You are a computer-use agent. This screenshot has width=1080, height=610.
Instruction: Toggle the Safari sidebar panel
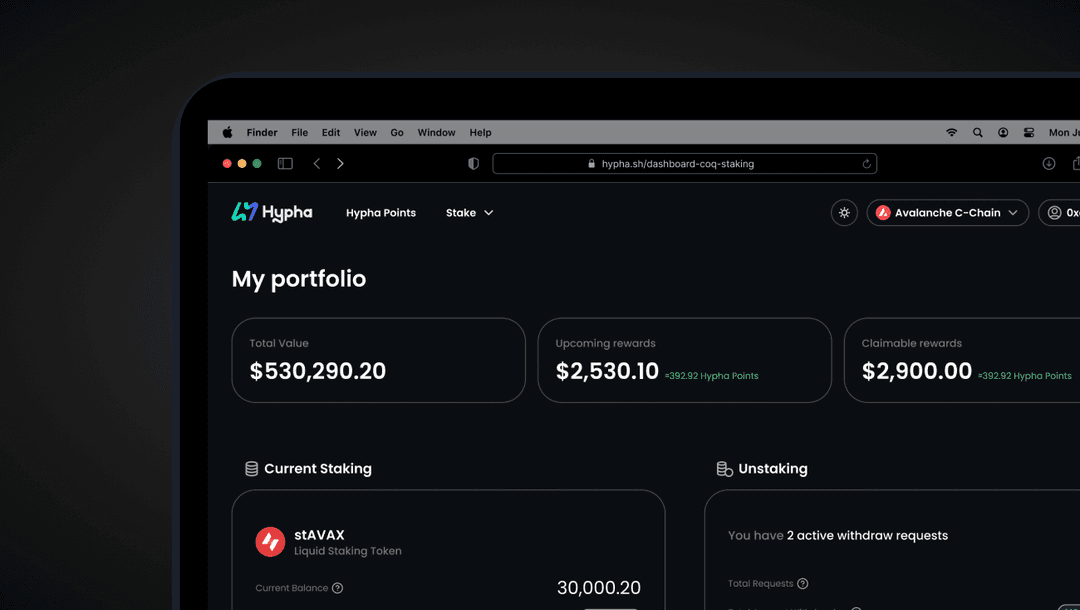(x=285, y=162)
